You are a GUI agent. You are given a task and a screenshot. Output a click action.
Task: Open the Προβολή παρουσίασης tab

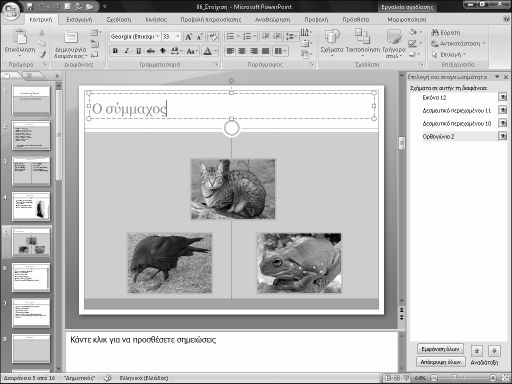tap(211, 20)
